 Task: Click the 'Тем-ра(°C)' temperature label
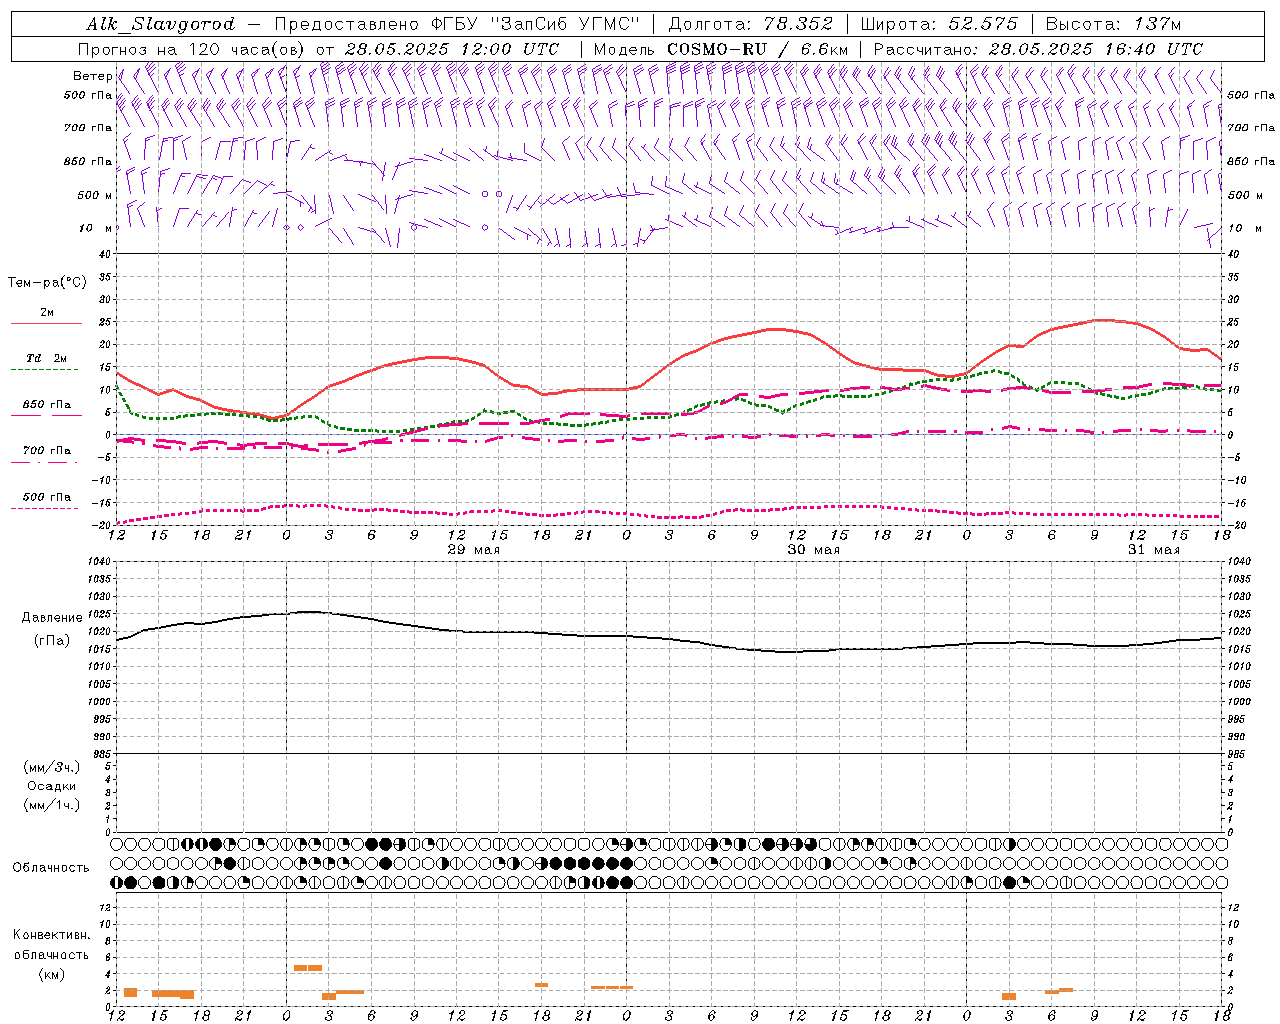[x=47, y=283]
